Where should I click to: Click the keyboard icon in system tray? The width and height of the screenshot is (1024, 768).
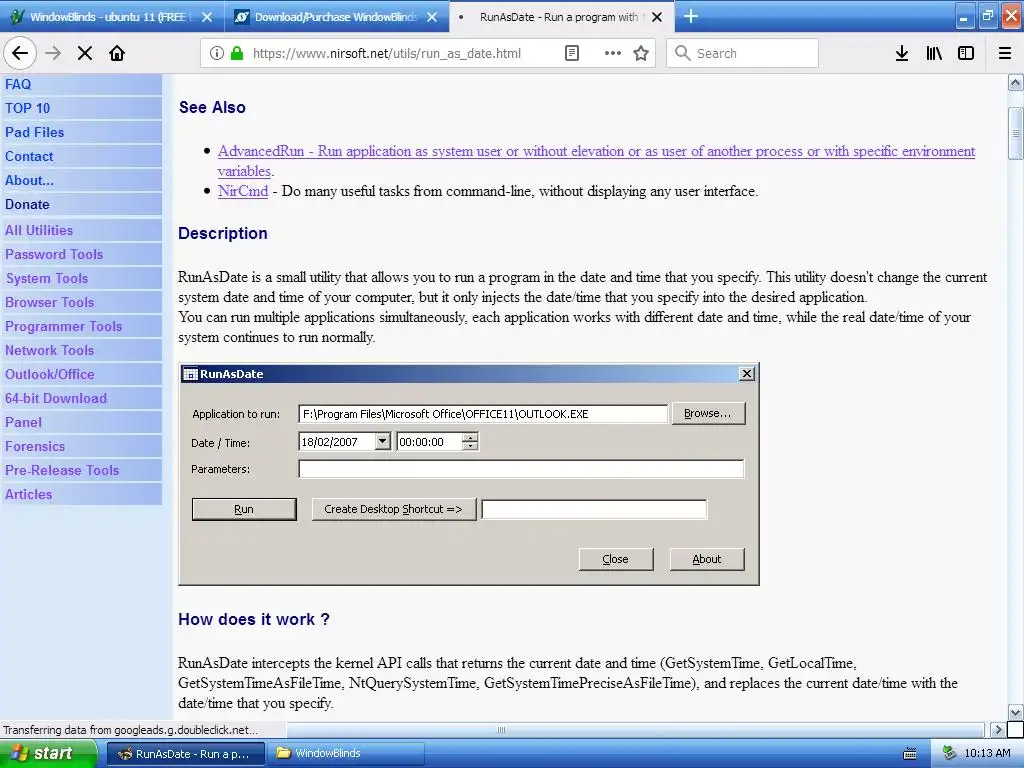(x=910, y=754)
